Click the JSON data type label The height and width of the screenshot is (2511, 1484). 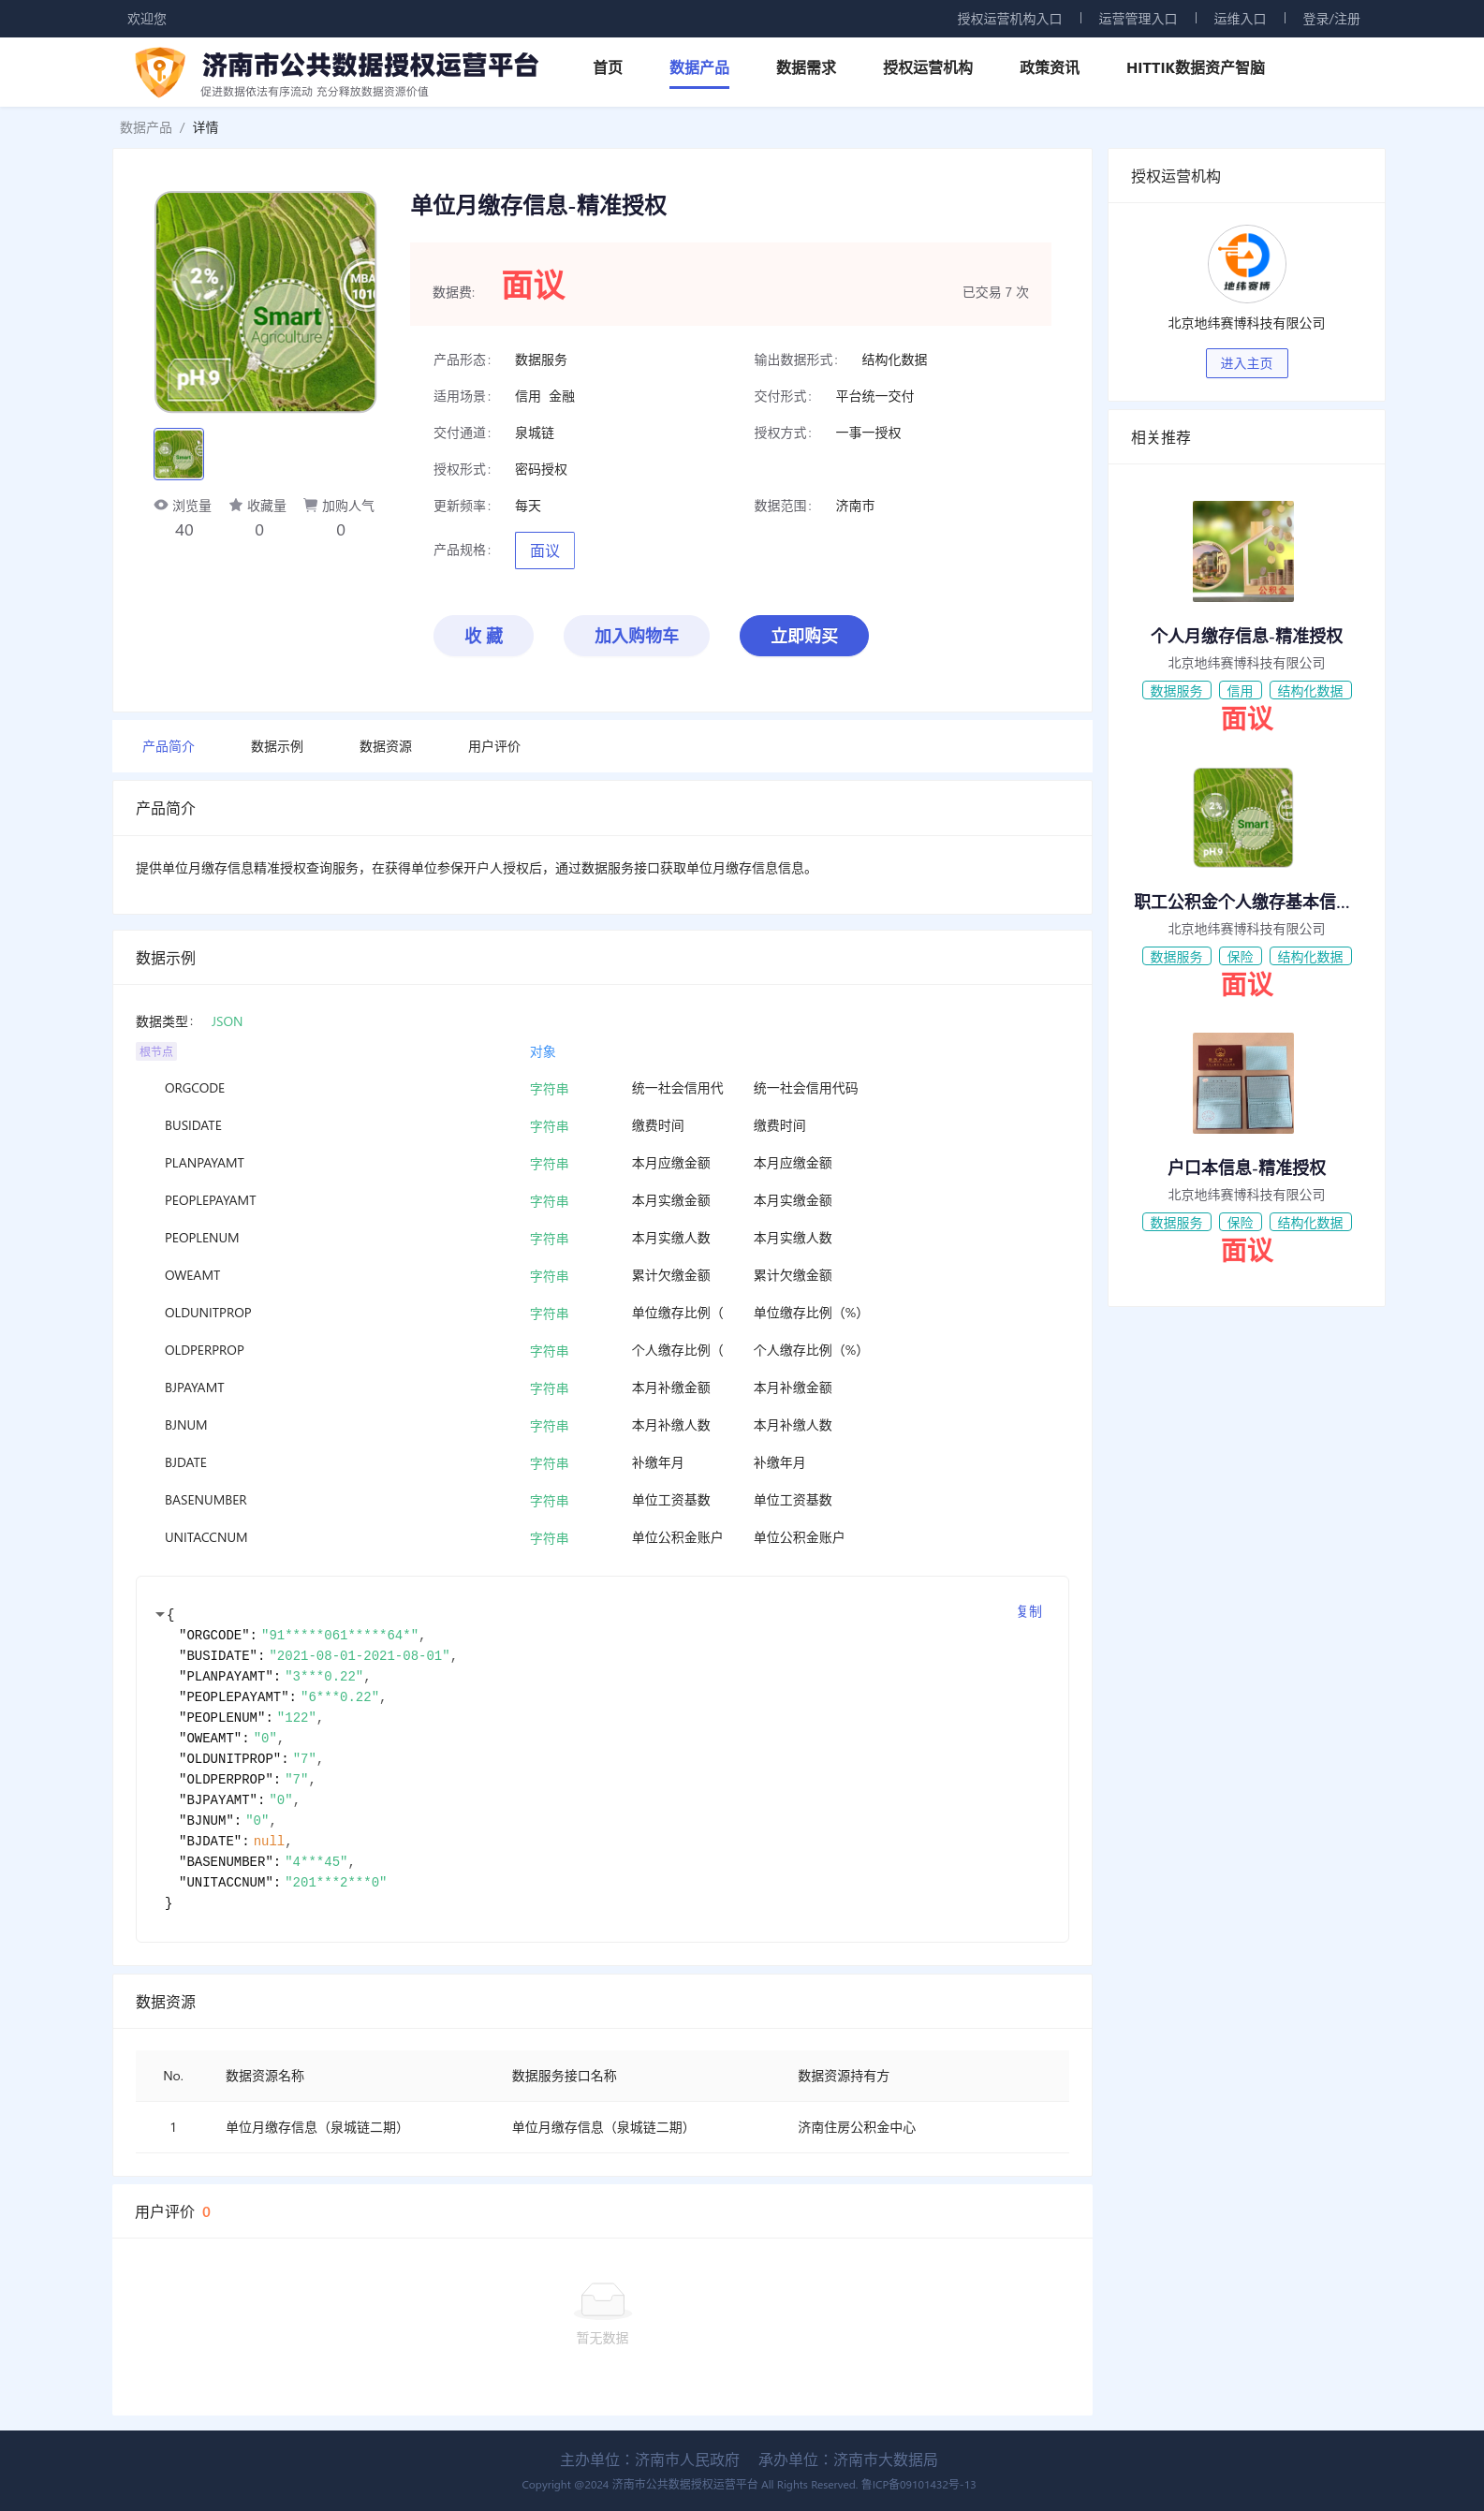click(x=227, y=1021)
